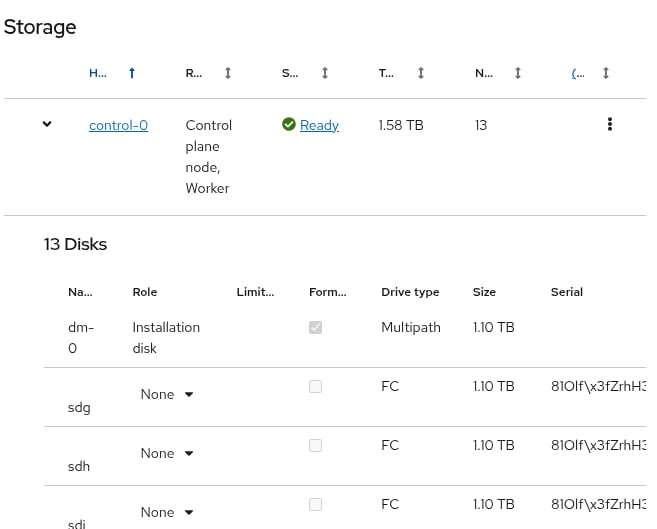Click the H... hostname column header
This screenshot has width=657, height=529.
tap(98, 74)
